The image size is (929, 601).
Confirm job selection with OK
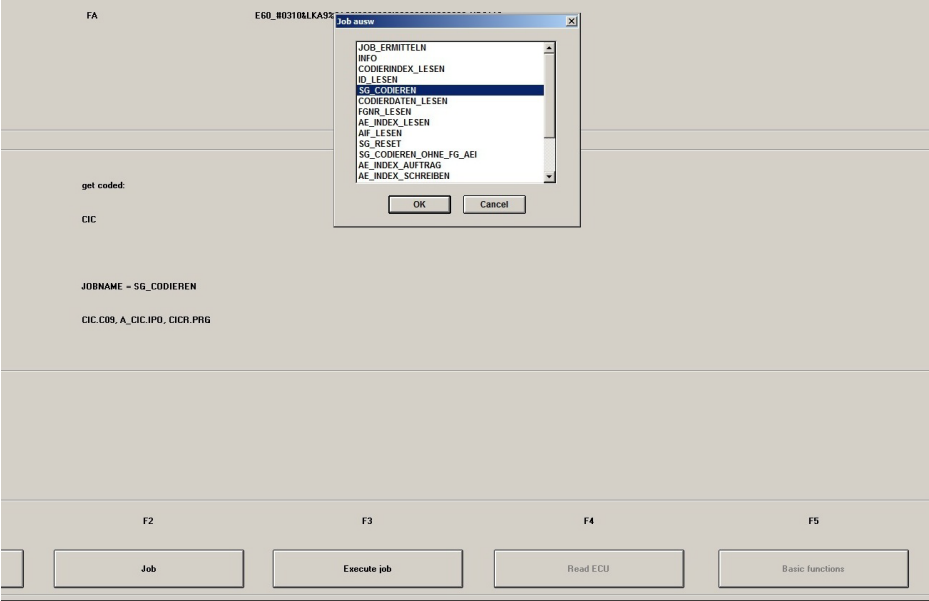click(x=419, y=202)
